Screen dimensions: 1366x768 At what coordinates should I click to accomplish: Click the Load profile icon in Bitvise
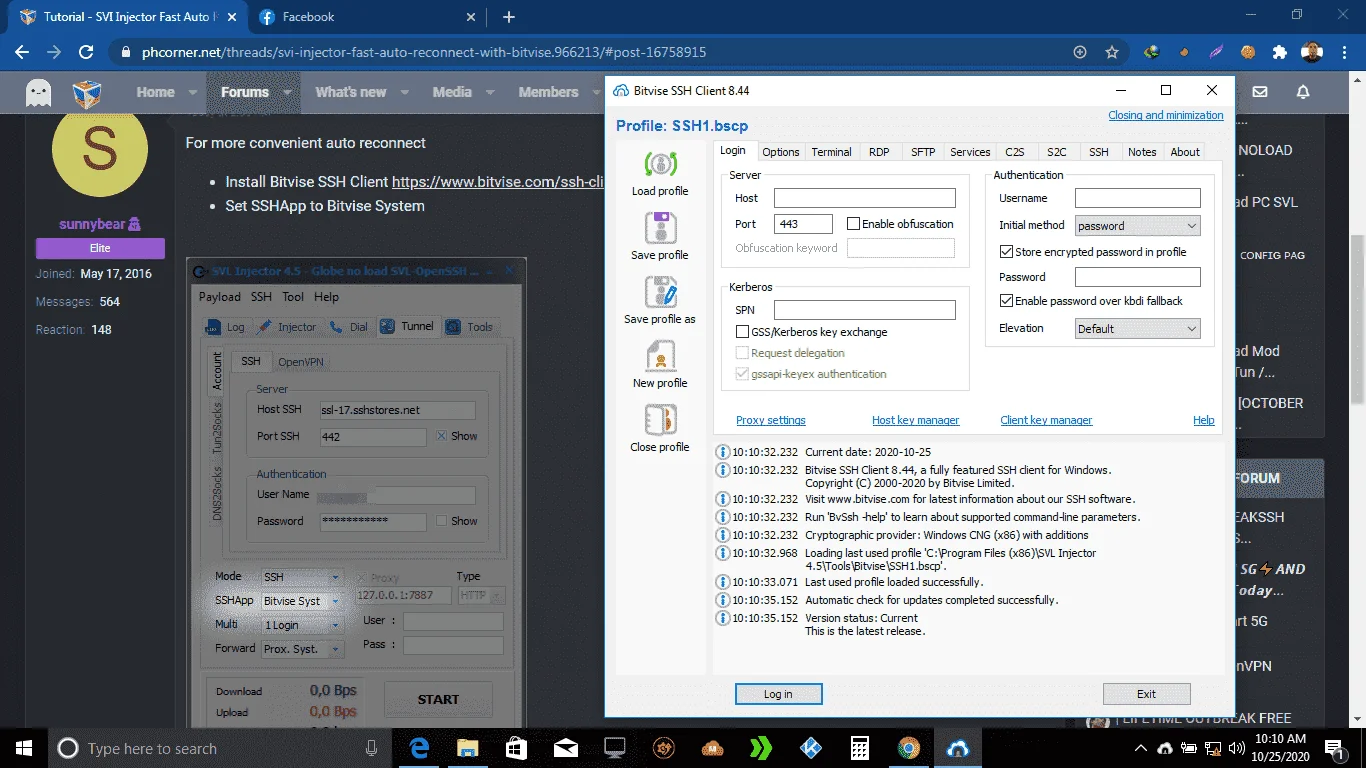point(660,164)
